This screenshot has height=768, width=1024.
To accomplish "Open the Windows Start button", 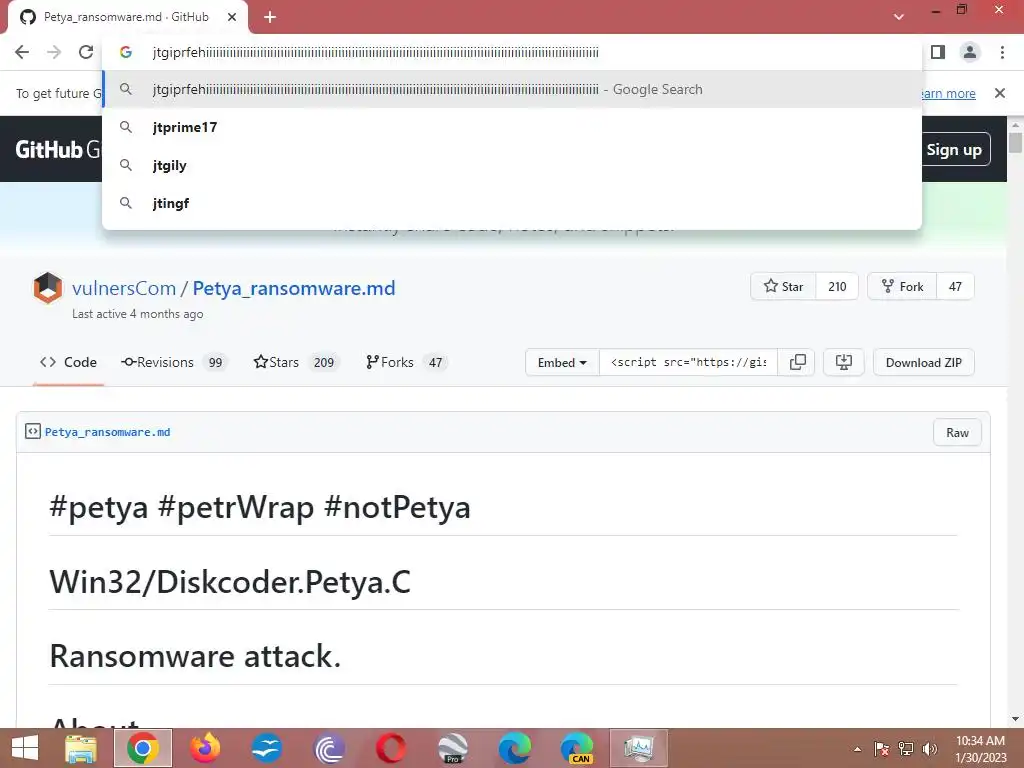I will click(x=25, y=748).
